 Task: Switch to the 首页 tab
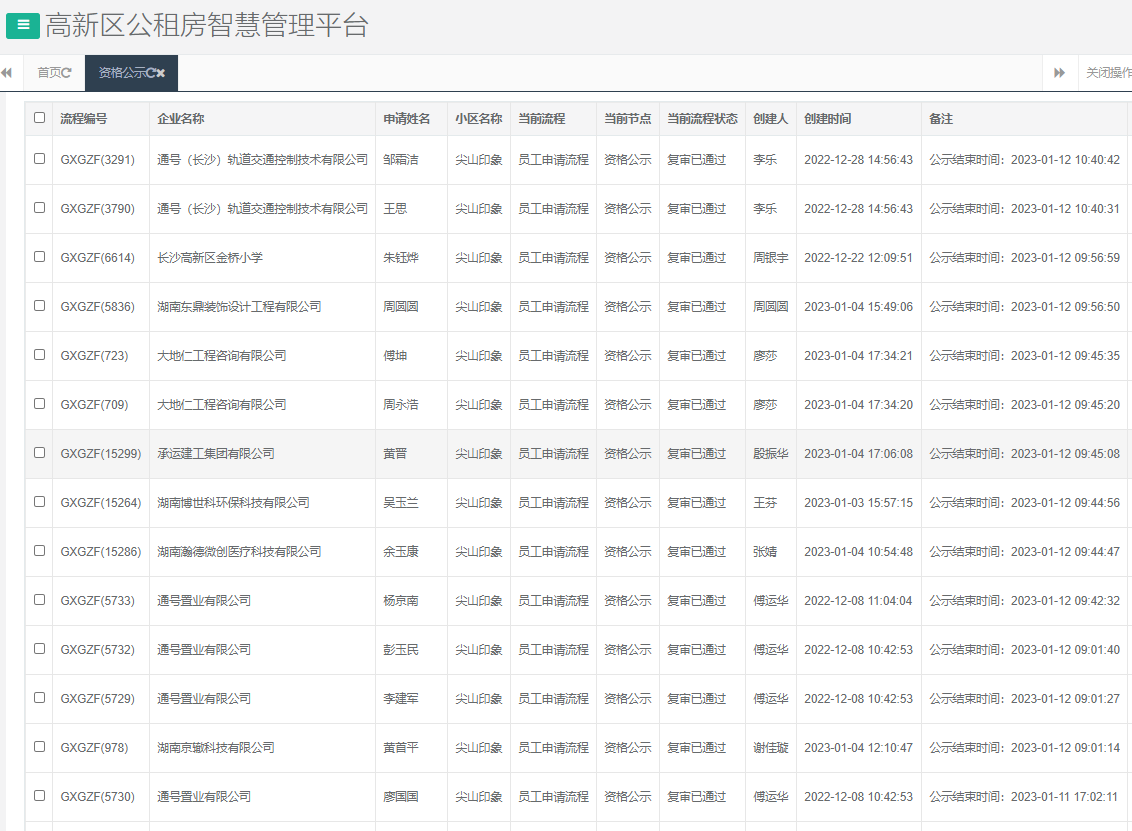pyautogui.click(x=49, y=73)
